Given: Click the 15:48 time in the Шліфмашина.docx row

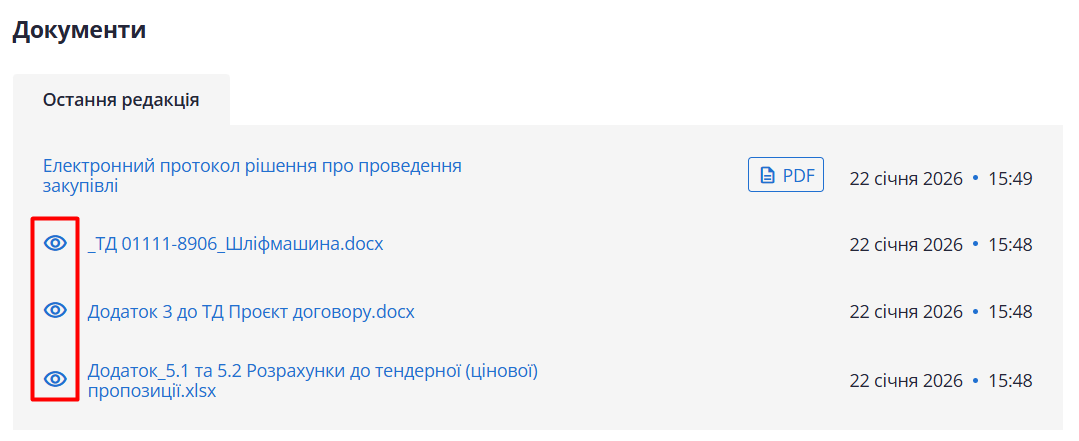Looking at the screenshot, I should pos(1010,245).
